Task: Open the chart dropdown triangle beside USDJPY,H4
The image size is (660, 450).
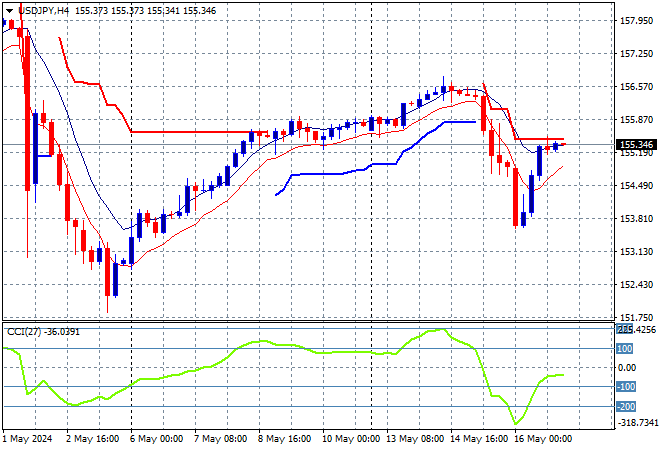Action: pyautogui.click(x=9, y=11)
